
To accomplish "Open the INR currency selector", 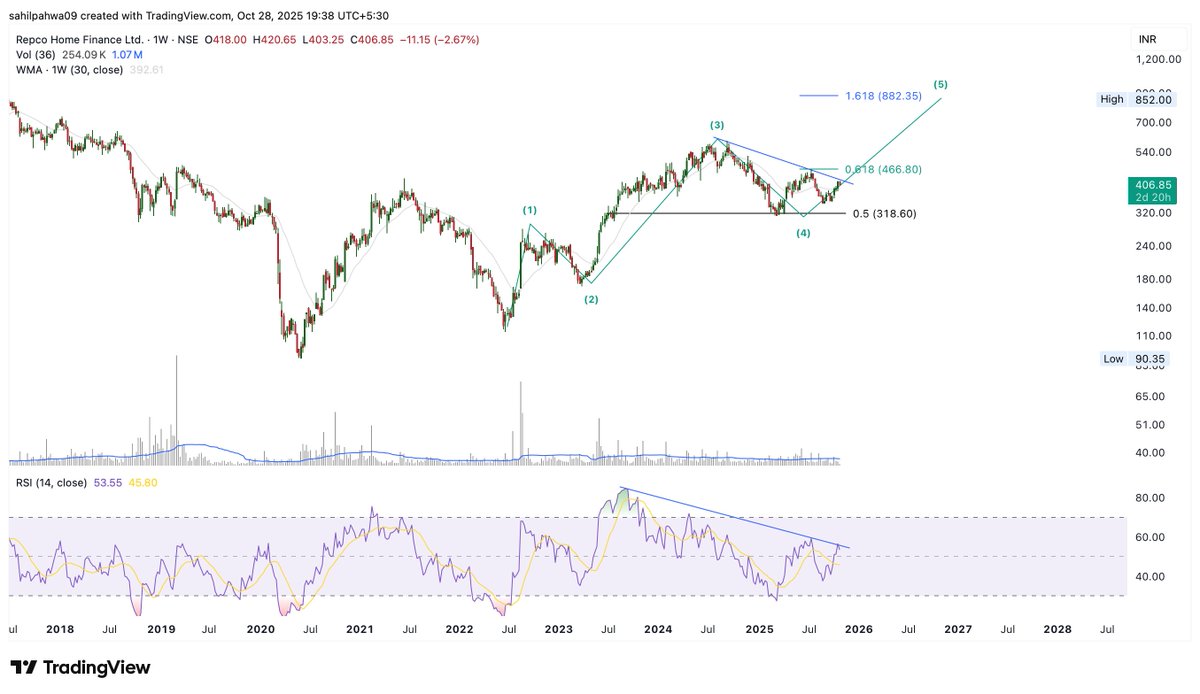I will pyautogui.click(x=1148, y=40).
